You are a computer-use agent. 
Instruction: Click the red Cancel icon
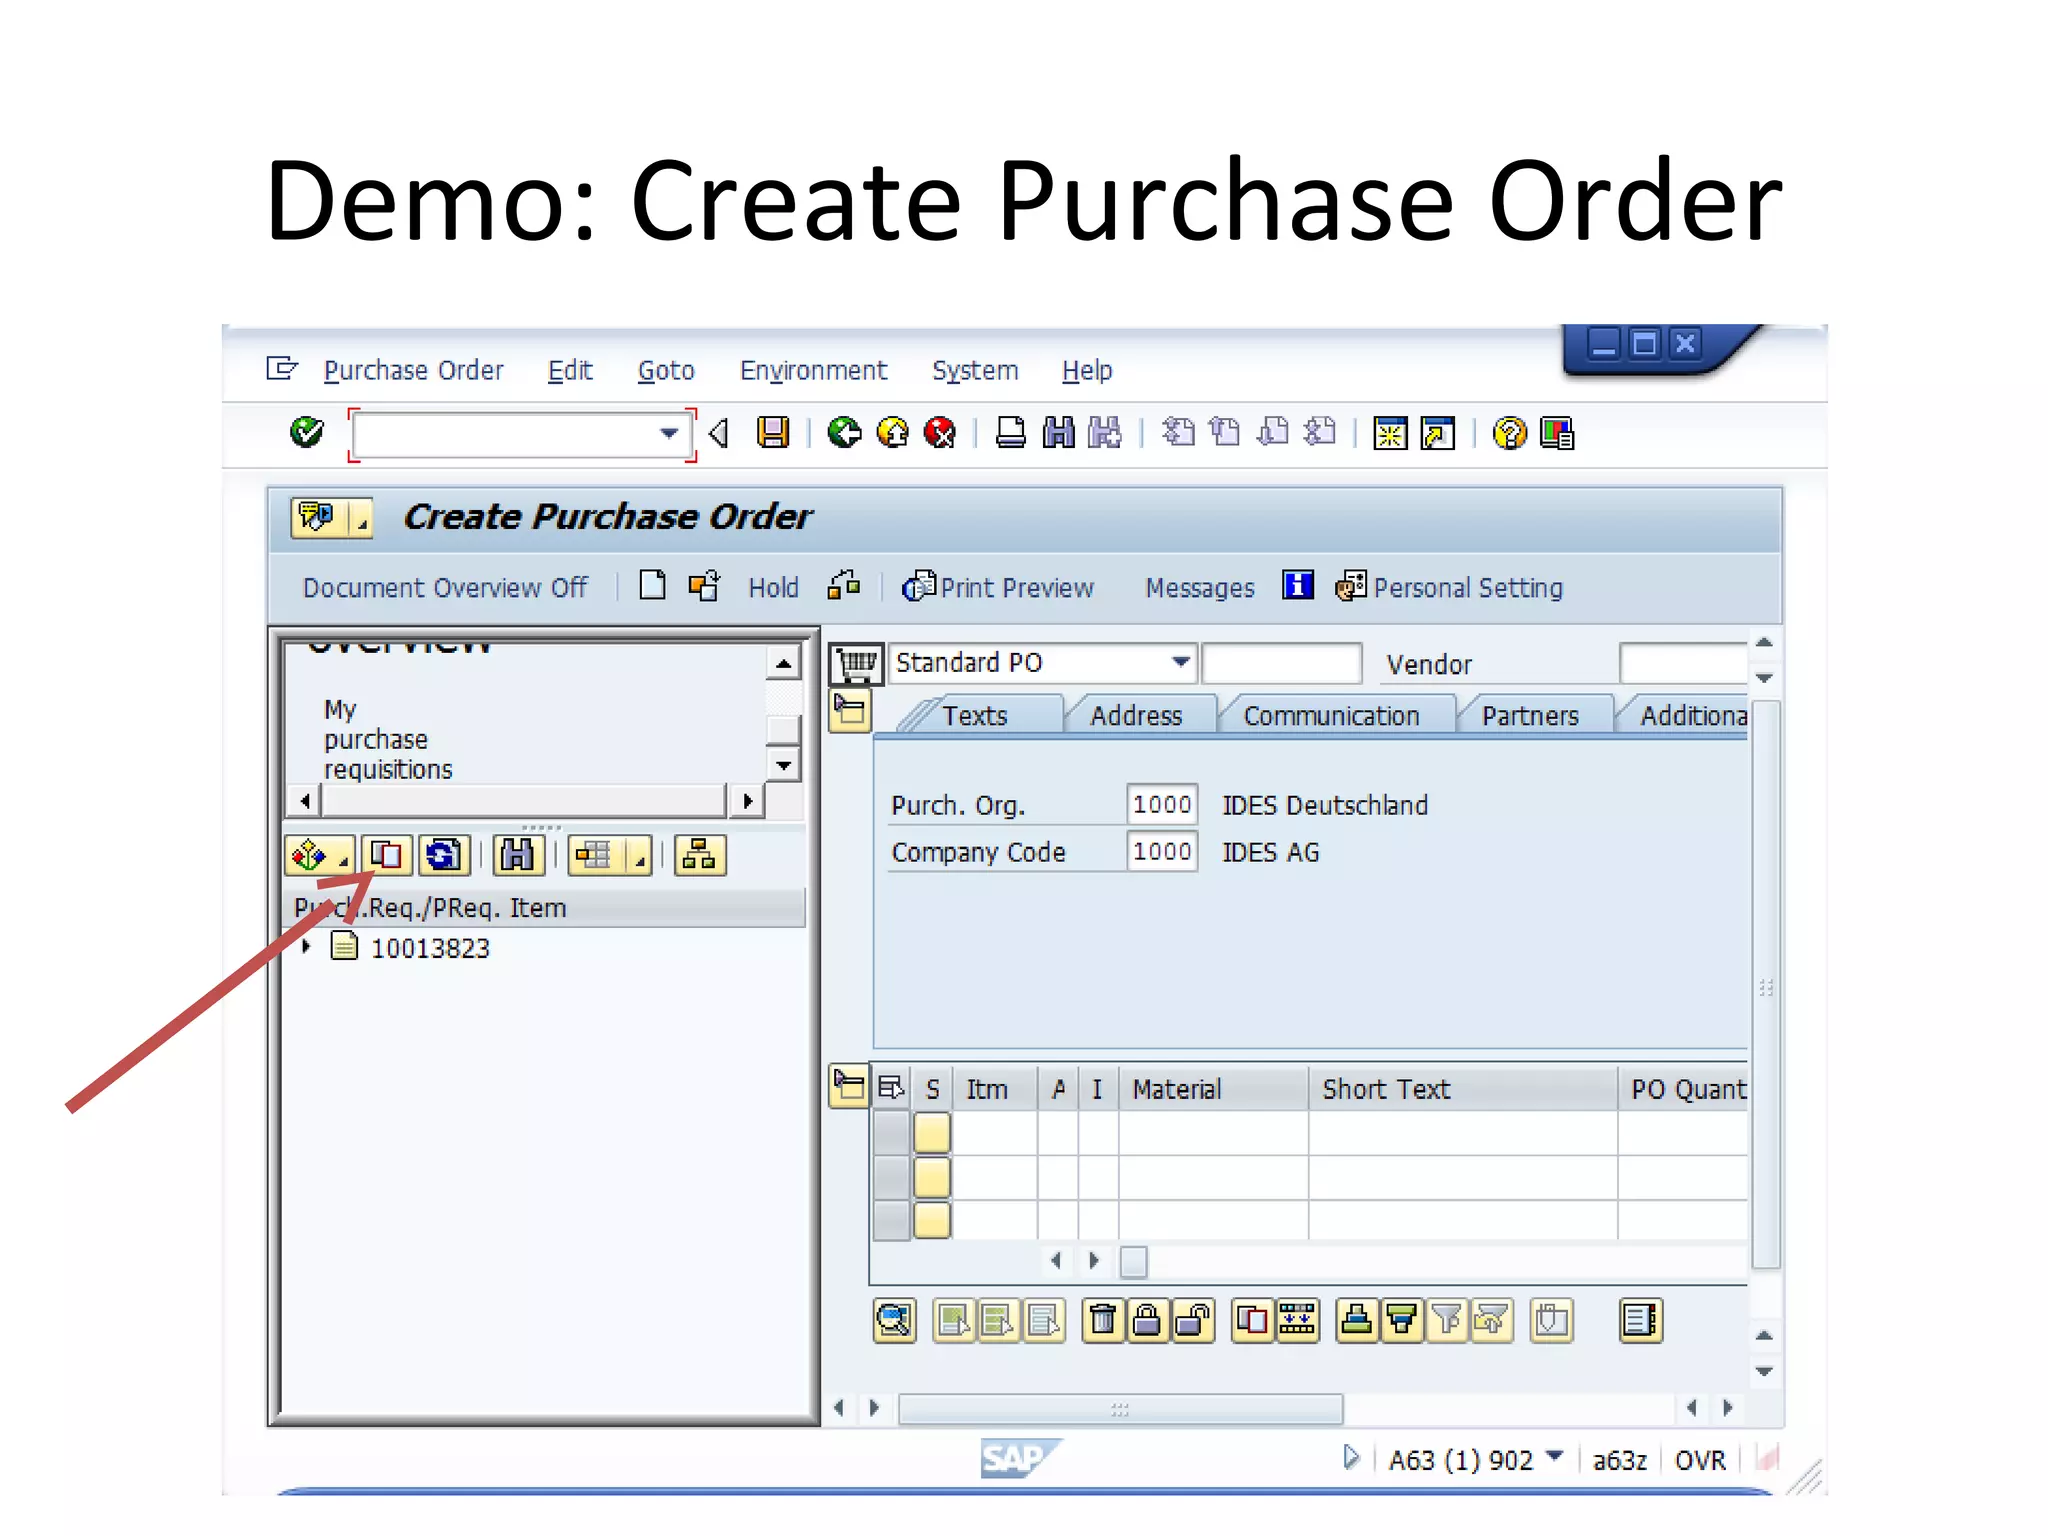[x=940, y=433]
